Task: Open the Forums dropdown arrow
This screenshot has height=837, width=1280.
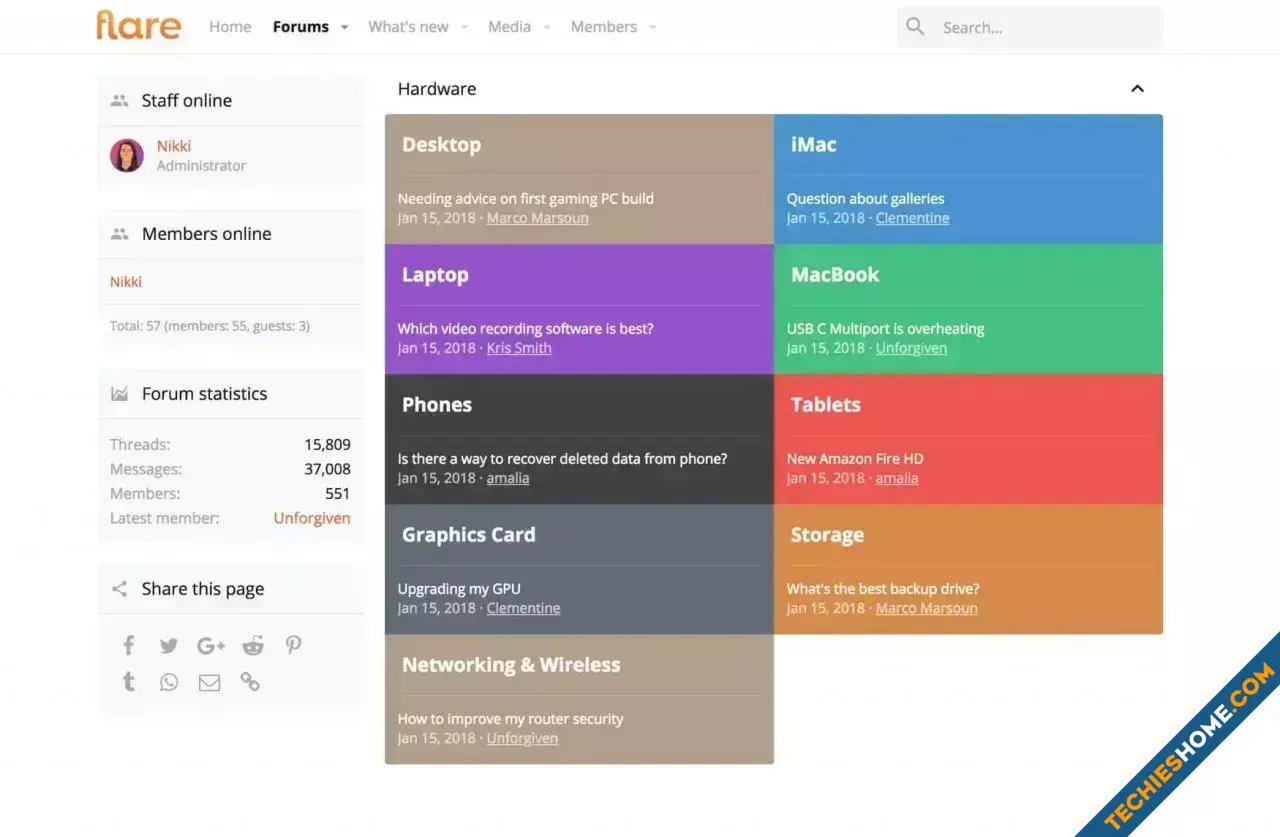Action: tap(344, 28)
